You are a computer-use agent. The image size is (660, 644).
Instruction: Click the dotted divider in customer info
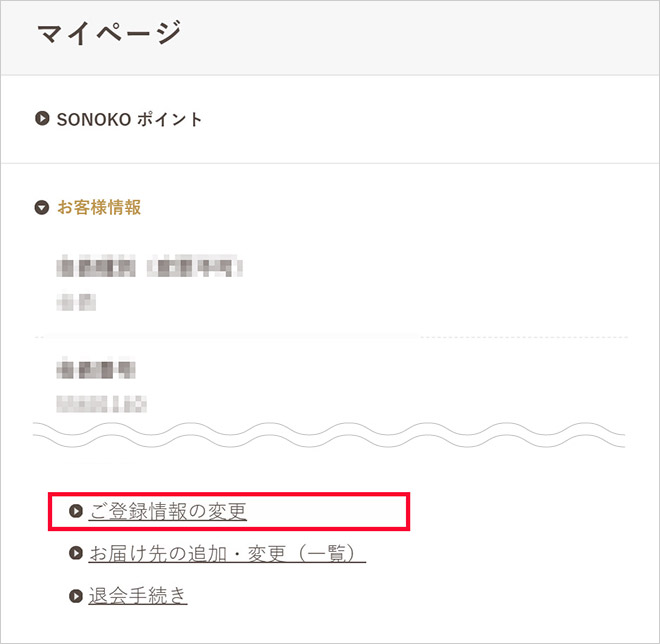pyautogui.click(x=331, y=337)
